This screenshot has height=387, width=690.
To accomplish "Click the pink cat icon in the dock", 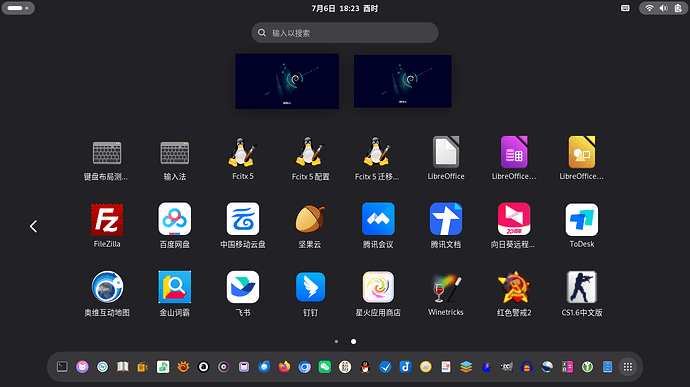I will click(82, 367).
